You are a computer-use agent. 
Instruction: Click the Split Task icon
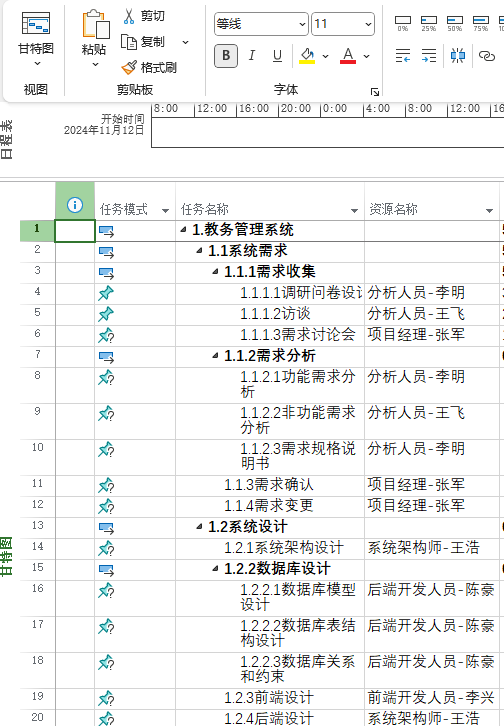458,56
